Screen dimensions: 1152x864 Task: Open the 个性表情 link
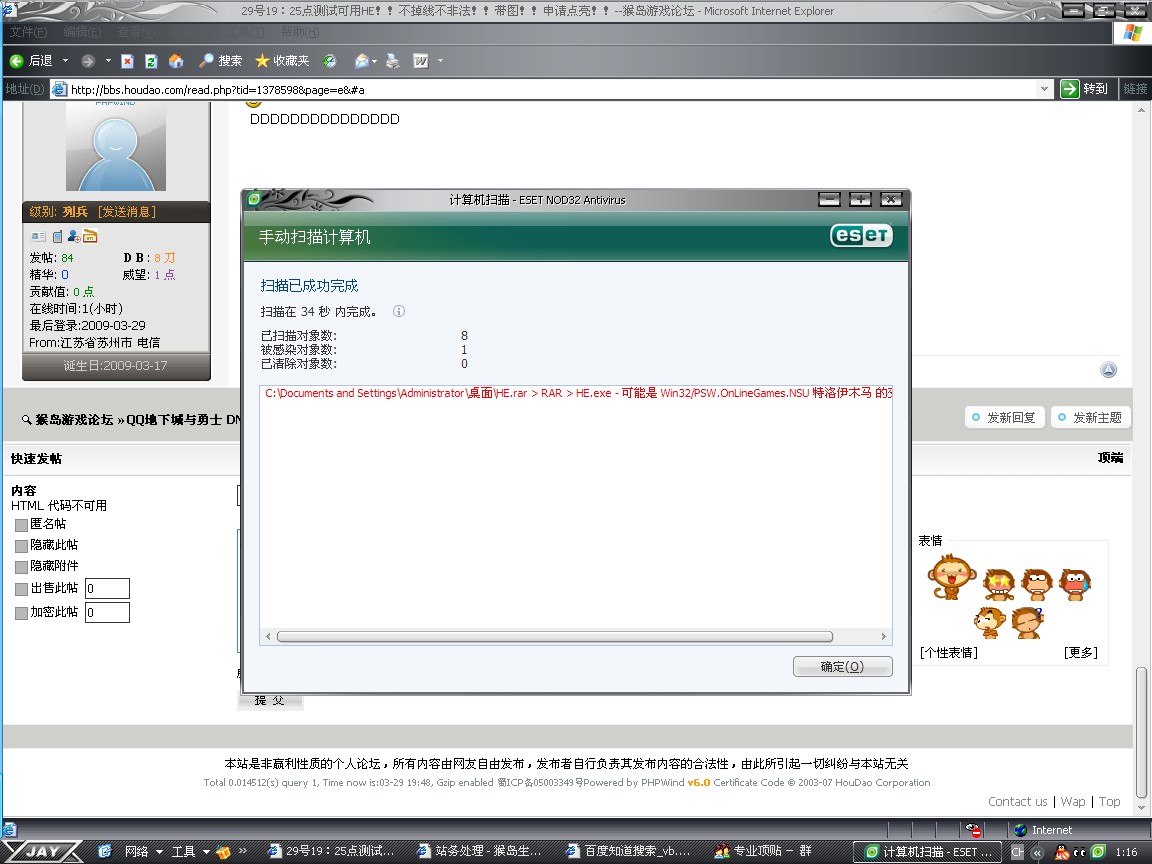[x=948, y=652]
